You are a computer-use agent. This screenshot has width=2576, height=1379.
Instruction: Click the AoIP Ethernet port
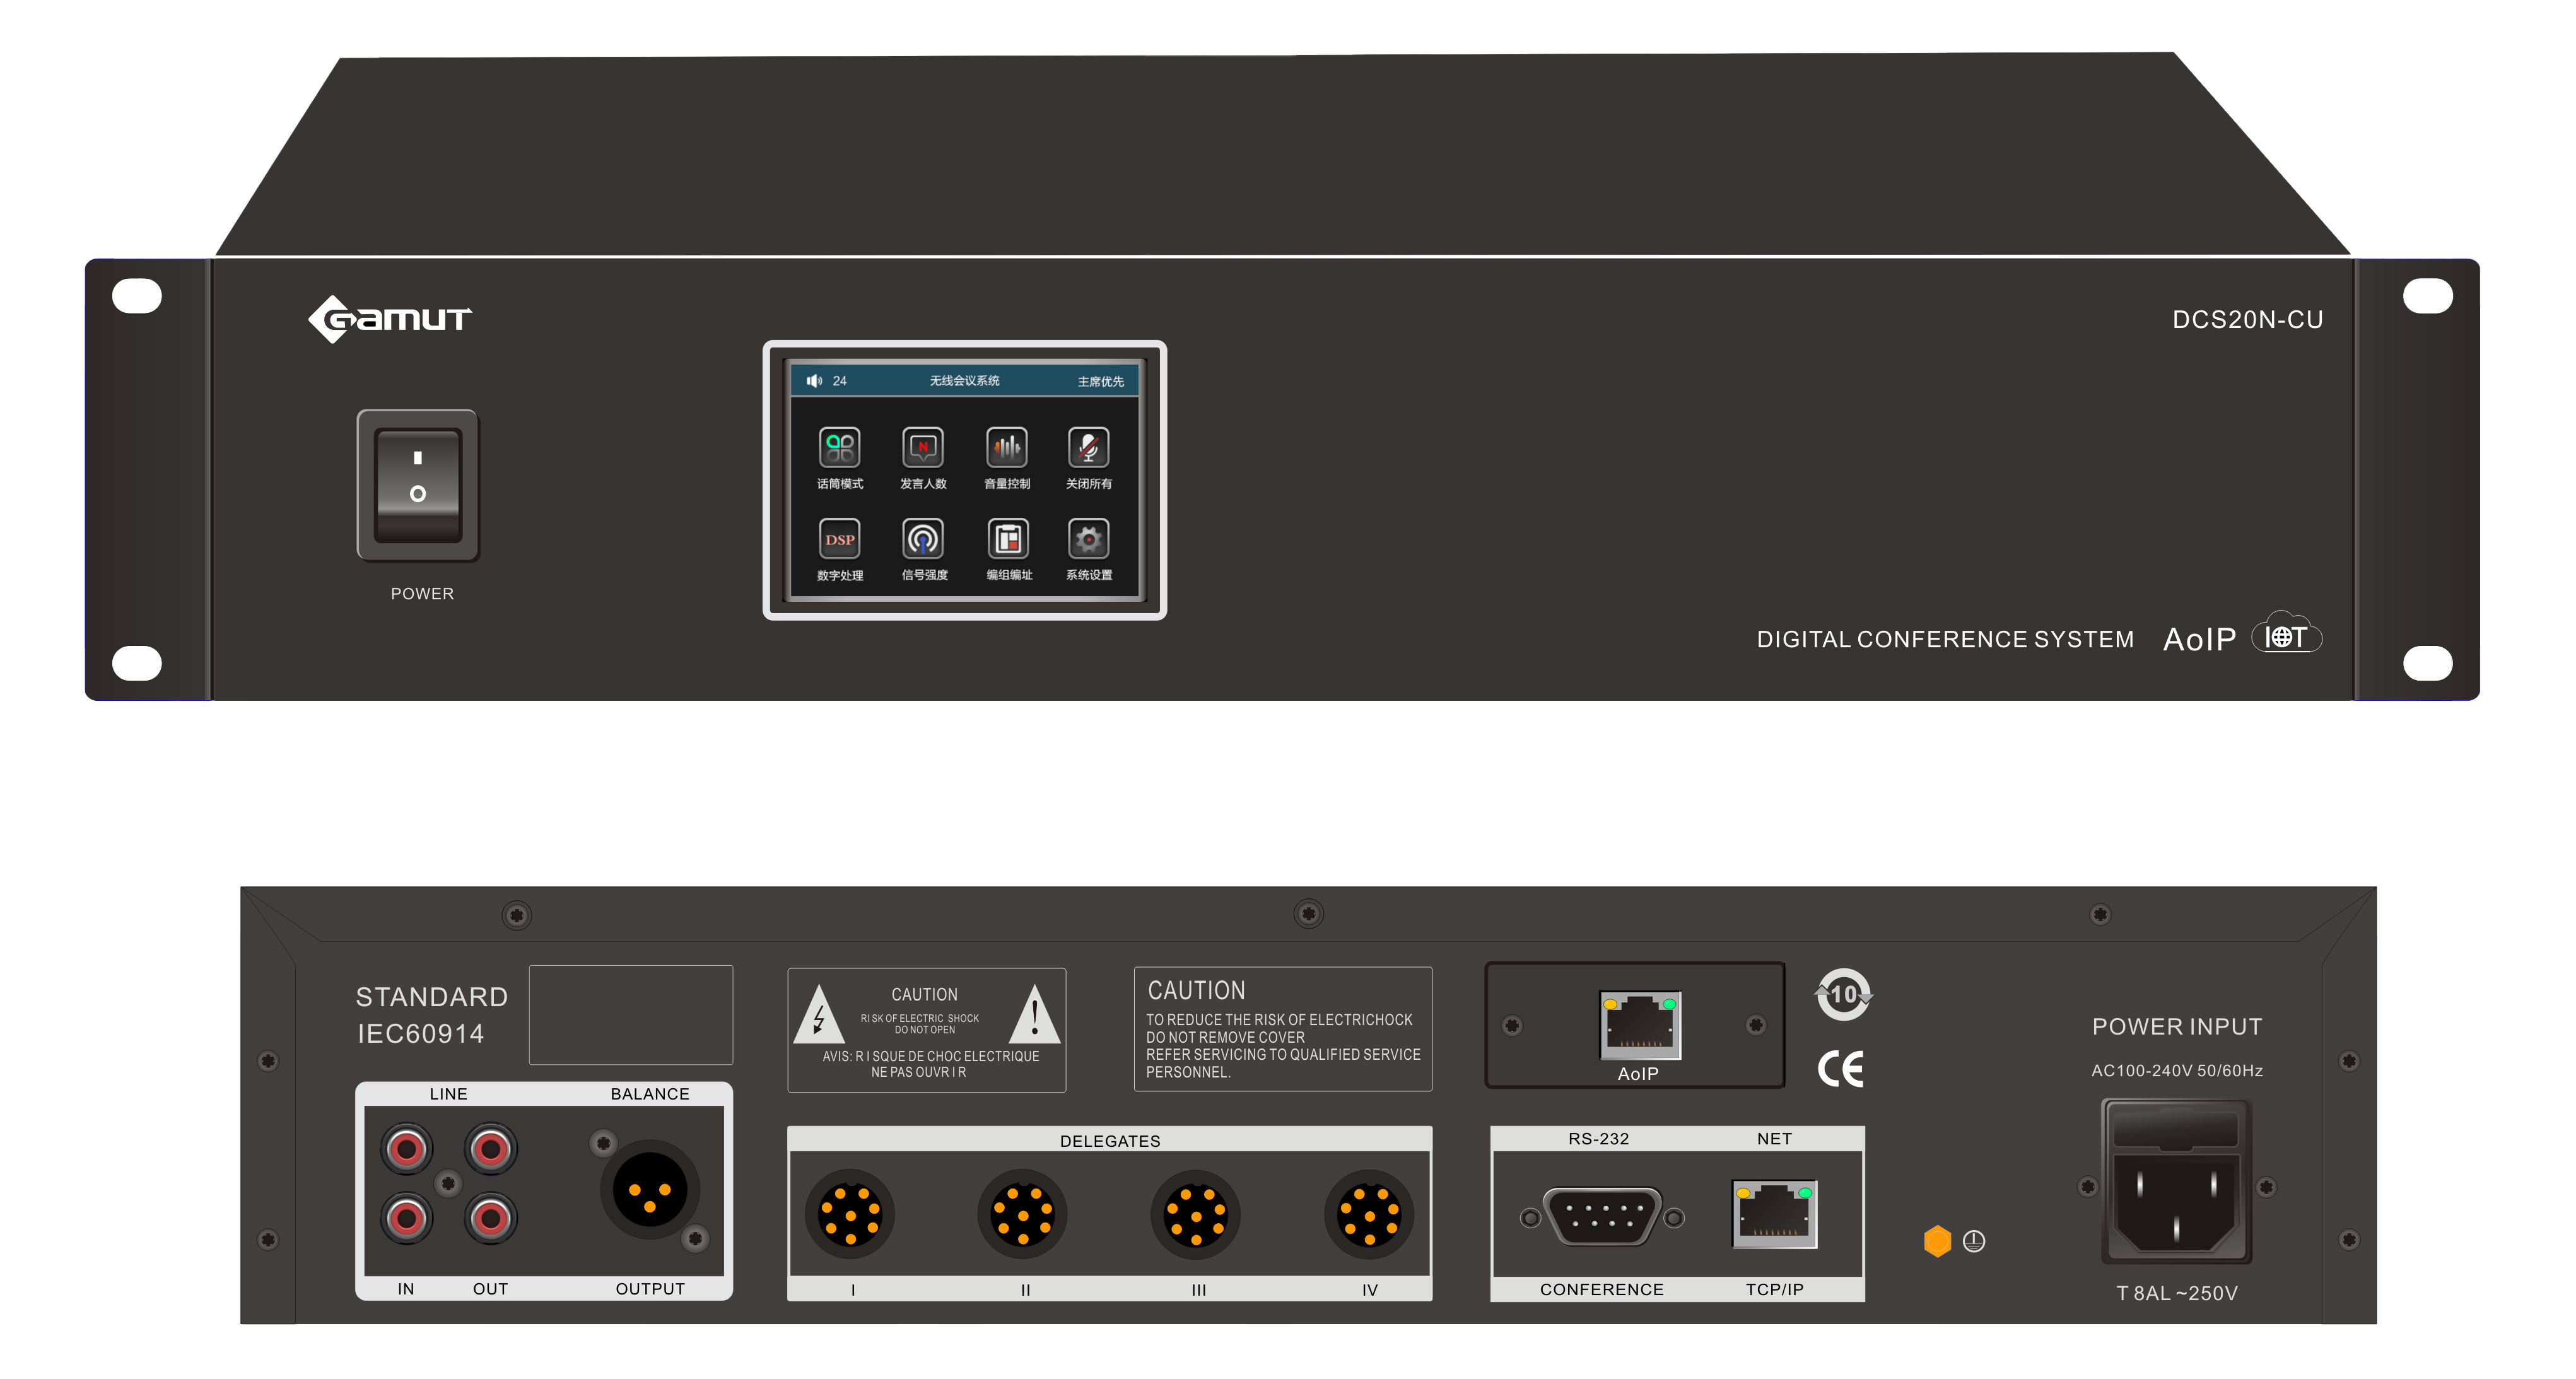point(1639,1026)
